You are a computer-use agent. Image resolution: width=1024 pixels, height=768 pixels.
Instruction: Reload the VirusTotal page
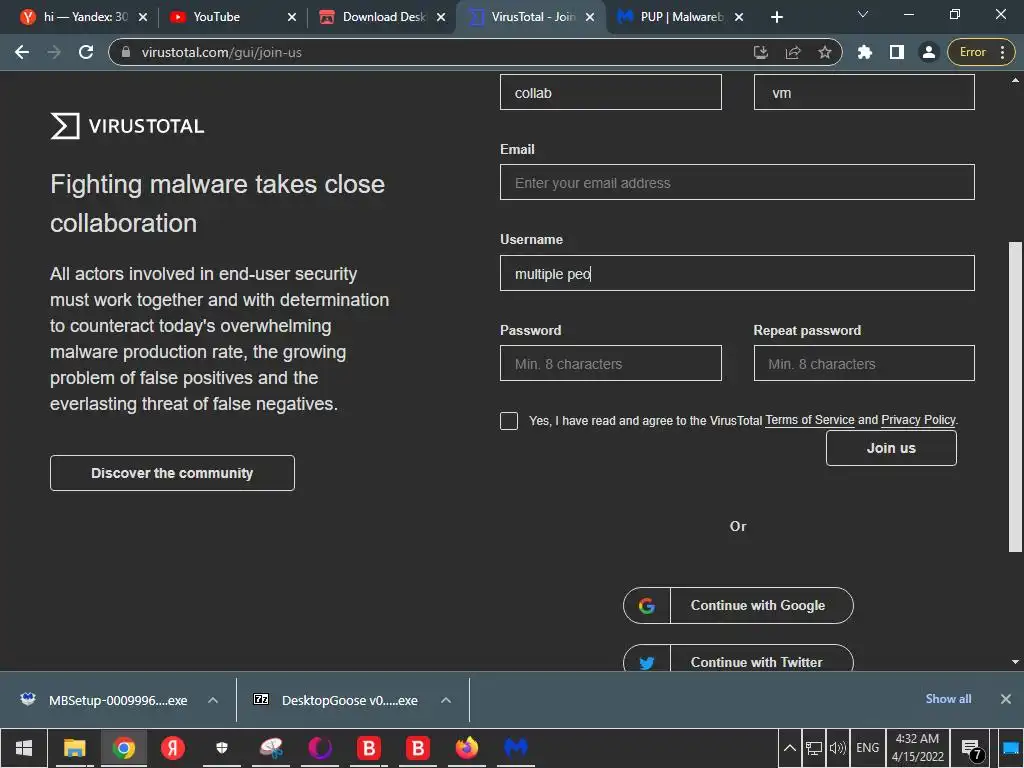point(86,52)
